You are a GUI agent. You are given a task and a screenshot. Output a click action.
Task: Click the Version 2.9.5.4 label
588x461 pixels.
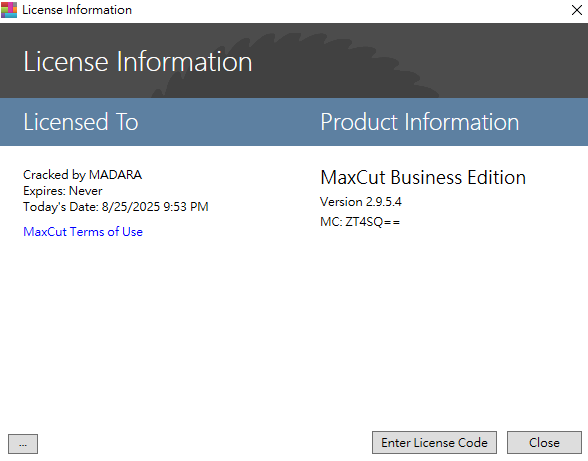[361, 202]
